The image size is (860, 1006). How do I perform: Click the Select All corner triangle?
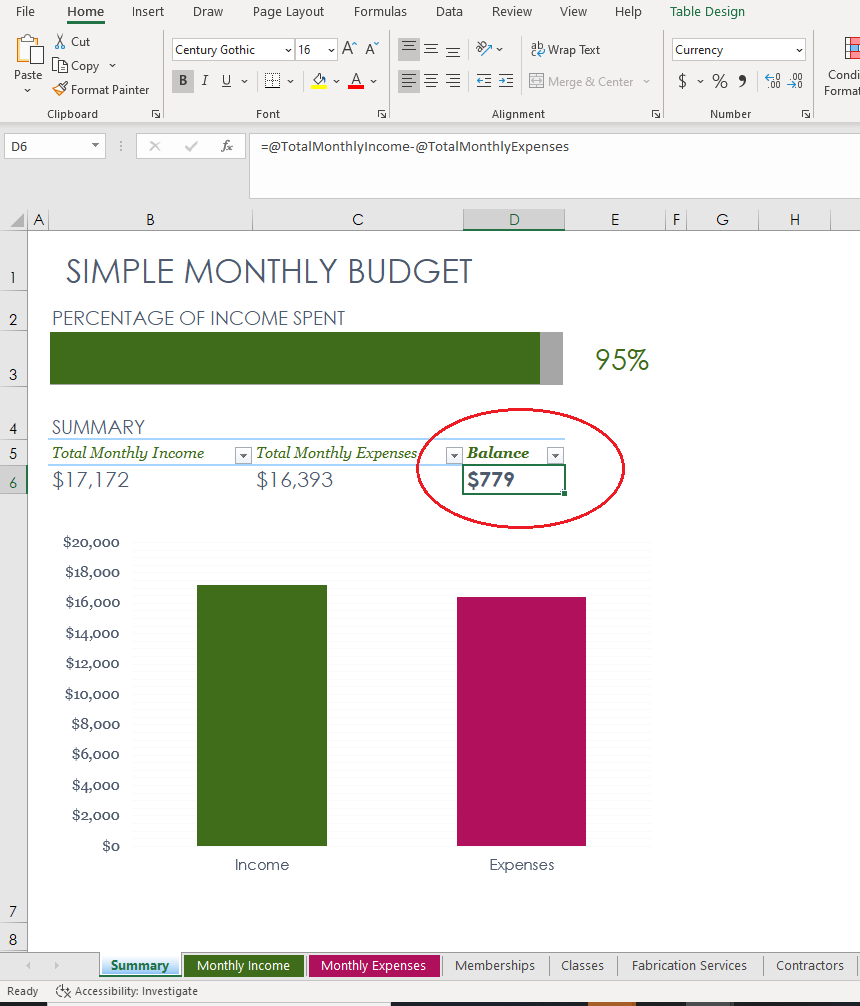pyautogui.click(x=17, y=220)
